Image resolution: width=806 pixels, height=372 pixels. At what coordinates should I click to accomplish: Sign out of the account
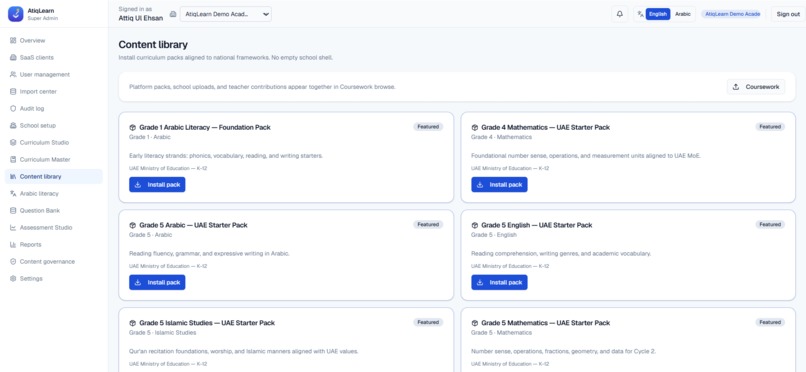pyautogui.click(x=788, y=14)
